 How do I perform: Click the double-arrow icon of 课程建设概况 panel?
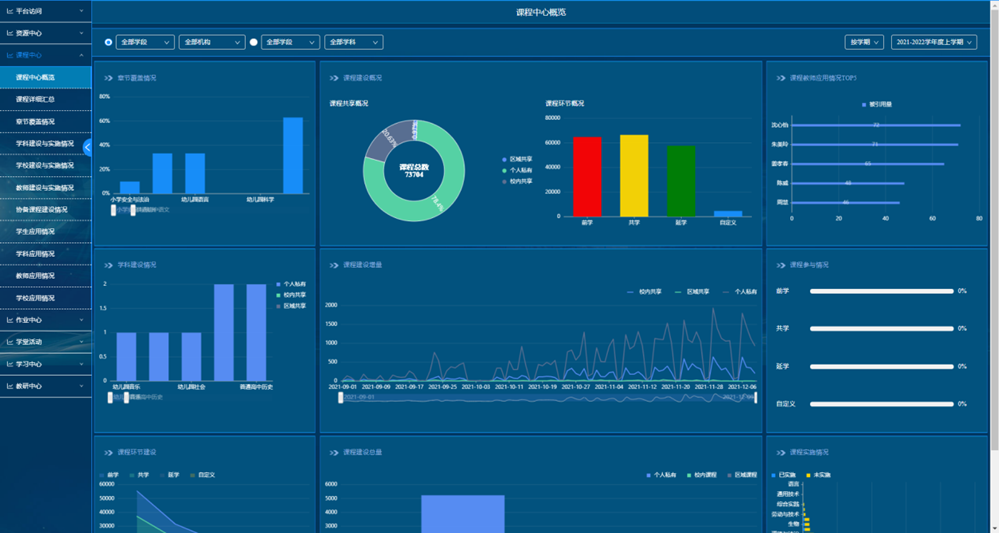[x=334, y=78]
